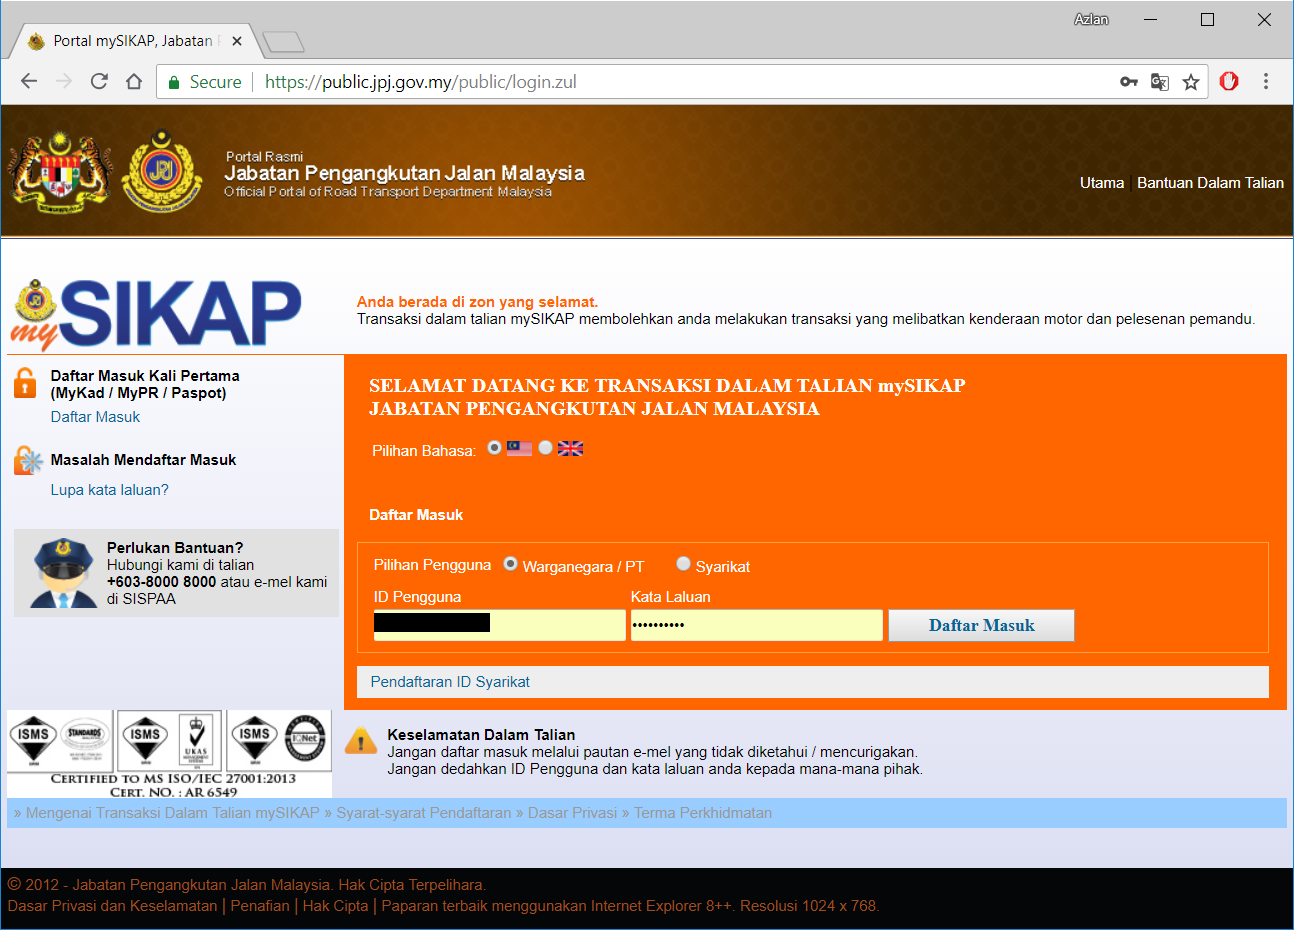Select Malay language radio button
Image resolution: width=1294 pixels, height=930 pixels.
[x=494, y=448]
